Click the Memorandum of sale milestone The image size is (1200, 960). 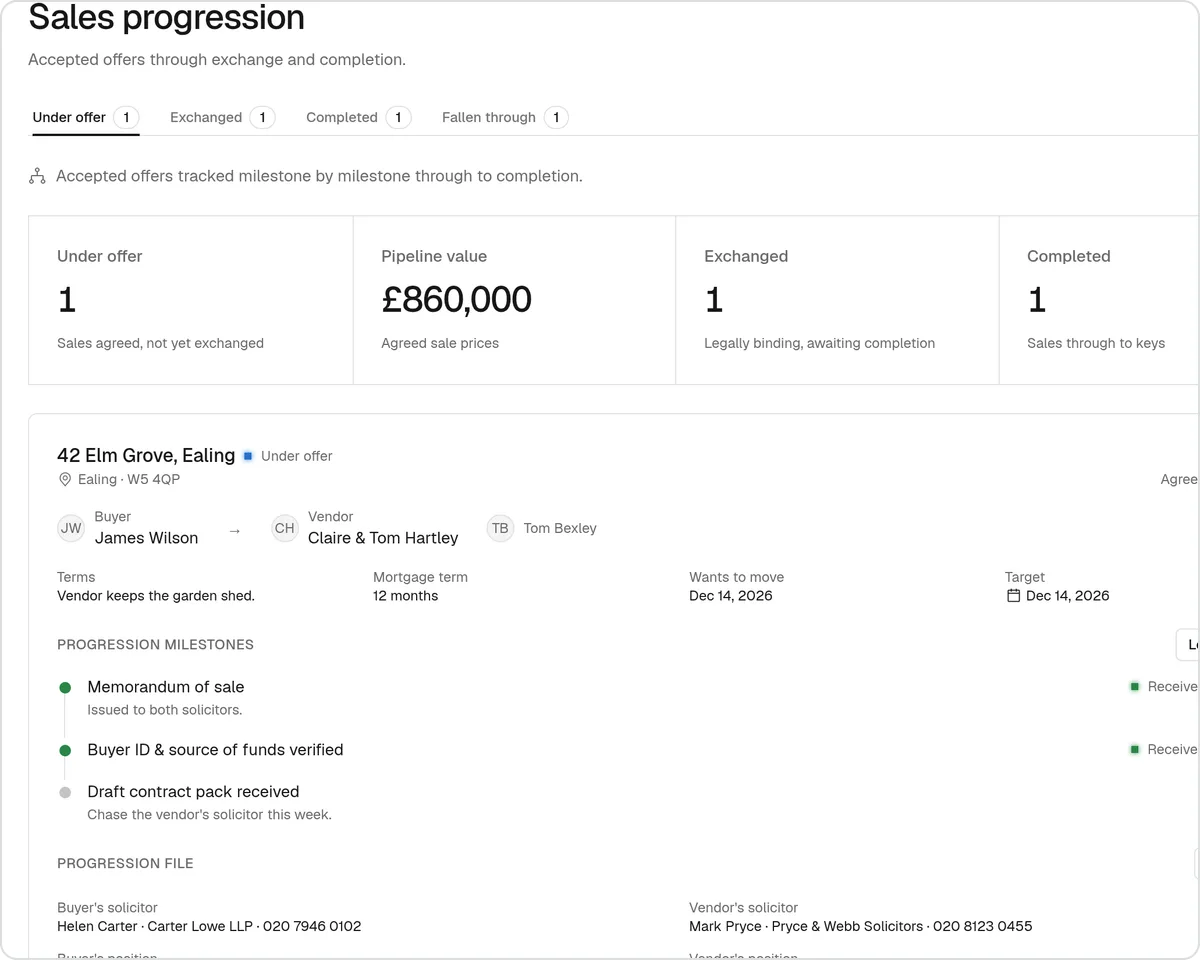(166, 687)
